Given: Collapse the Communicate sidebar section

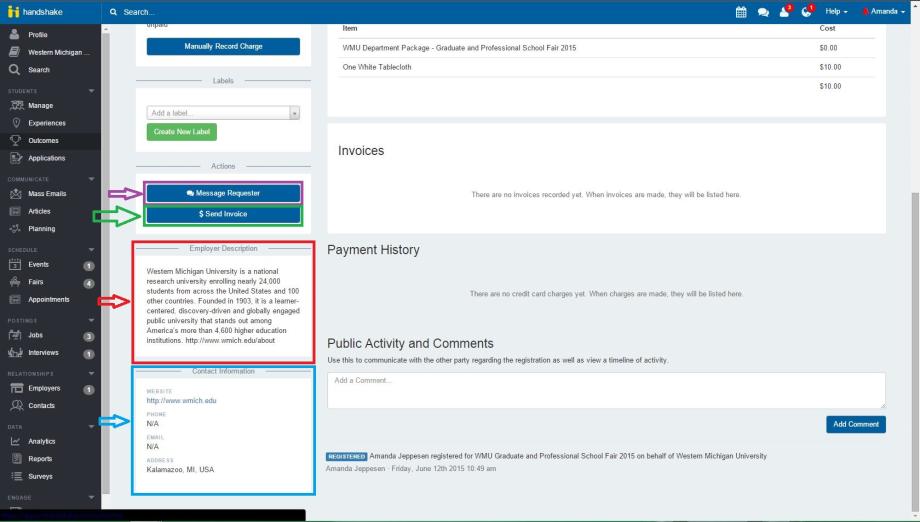Looking at the screenshot, I should 92,179.
